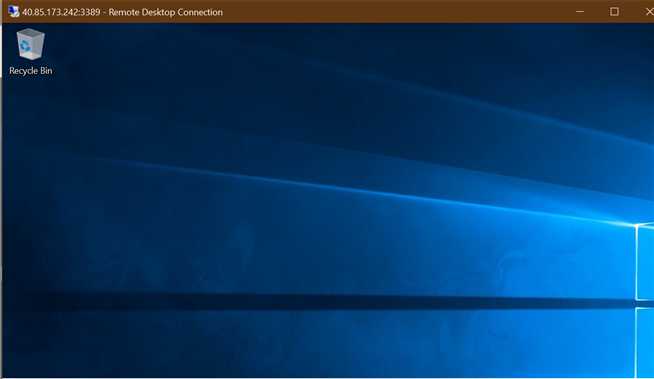Maximize the Remote Desktop Connection window
This screenshot has height=379, width=654.
(x=614, y=12)
